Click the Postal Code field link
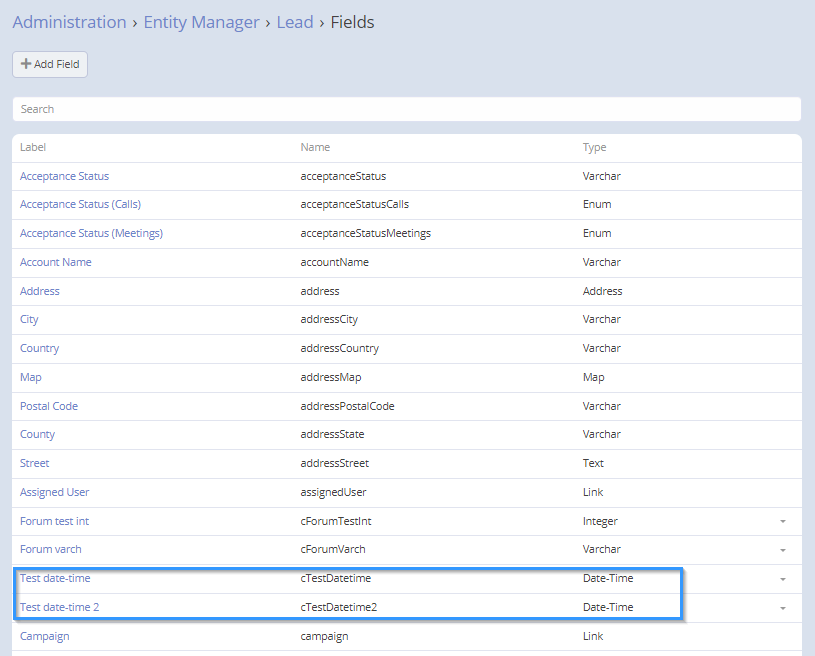This screenshot has height=656, width=815. [x=48, y=406]
